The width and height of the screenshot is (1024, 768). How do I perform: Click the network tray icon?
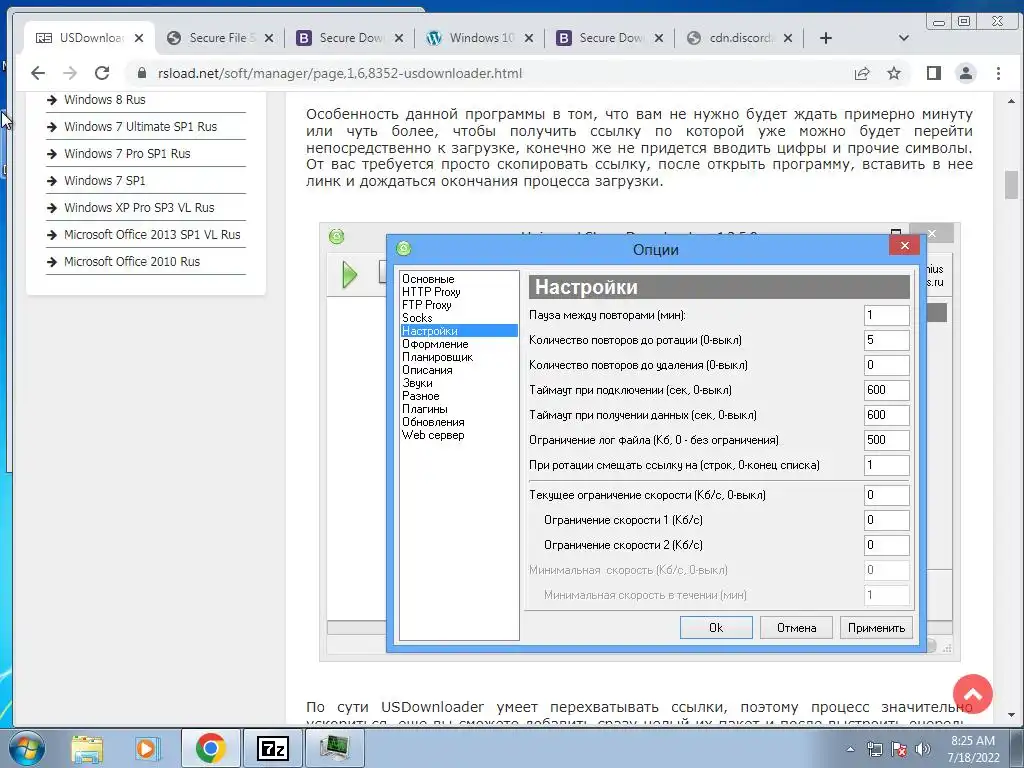coord(874,749)
